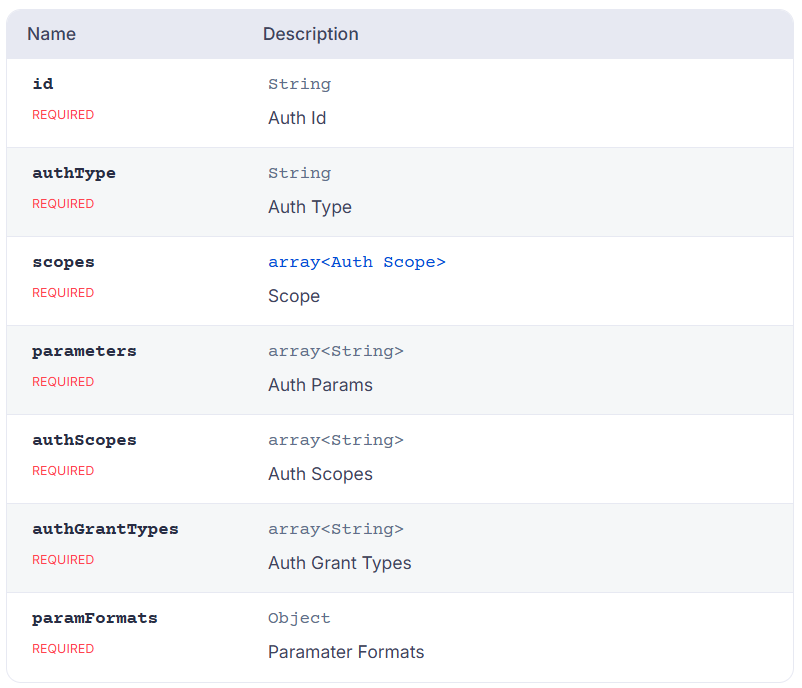This screenshot has width=802, height=688.
Task: Click the Object type of paramFormats
Action: (x=299, y=618)
